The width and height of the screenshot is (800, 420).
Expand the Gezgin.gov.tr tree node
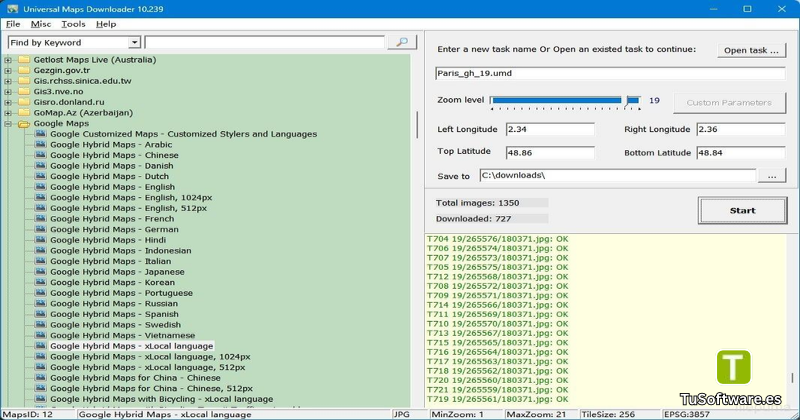(8, 70)
